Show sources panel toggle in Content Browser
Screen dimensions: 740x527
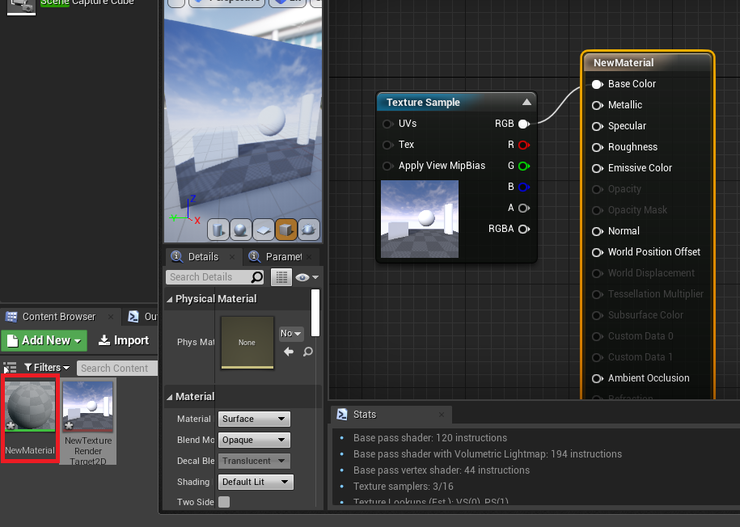point(10,368)
